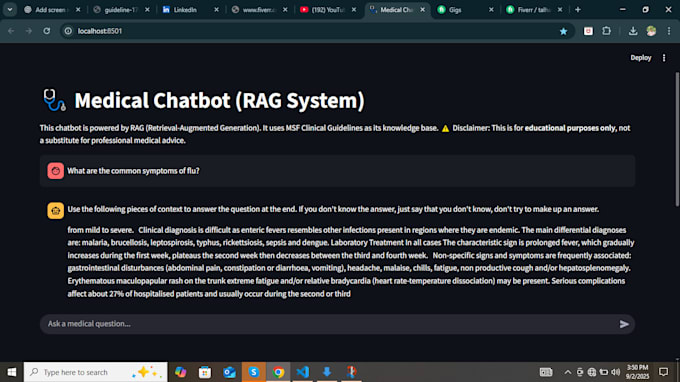The height and width of the screenshot is (382, 680).
Task: Switch to the guideline tab
Action: [121, 10]
